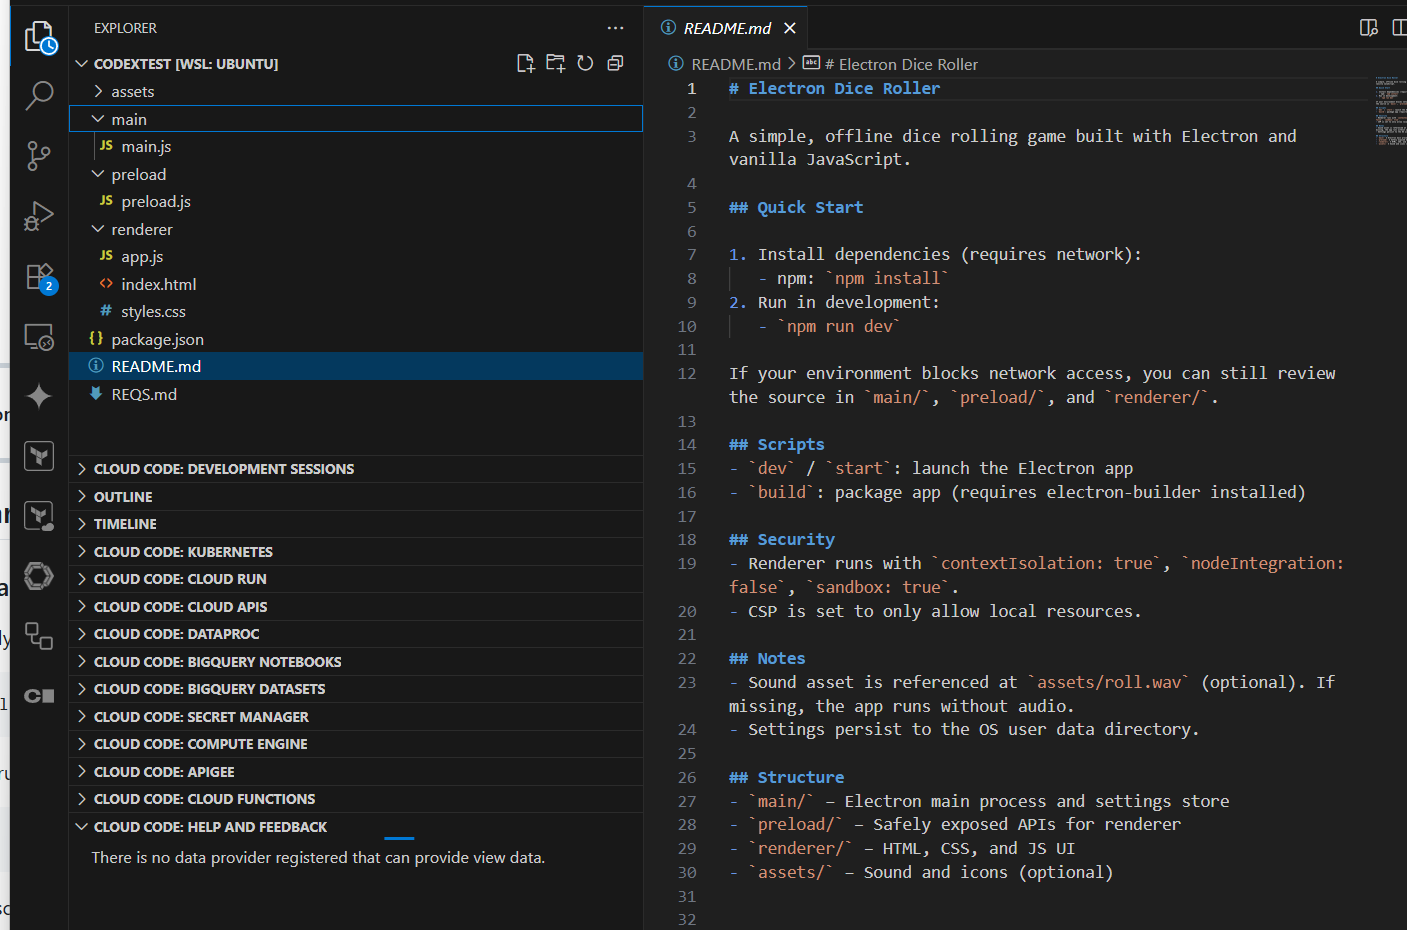Expand Cloud Code BigQuery Notebooks section
The height and width of the screenshot is (930, 1407).
pos(356,661)
